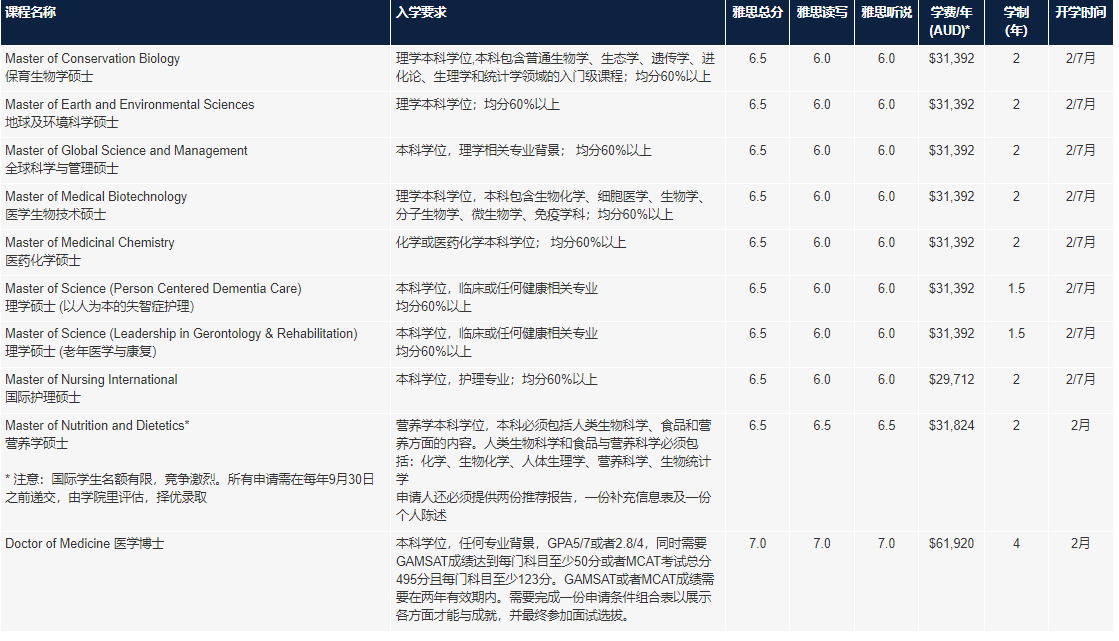Select Master of Medicinal Chemistry course name
Image resolution: width=1119 pixels, height=641 pixels.
tap(90, 243)
